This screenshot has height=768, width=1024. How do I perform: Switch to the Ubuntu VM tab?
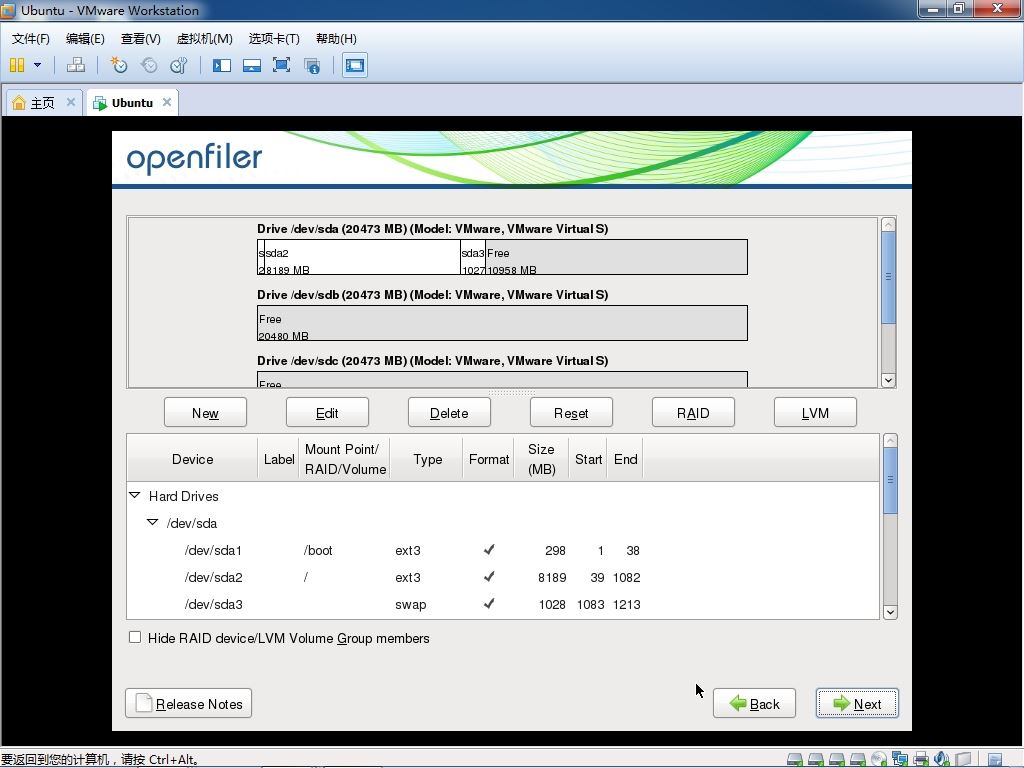pyautogui.click(x=132, y=103)
